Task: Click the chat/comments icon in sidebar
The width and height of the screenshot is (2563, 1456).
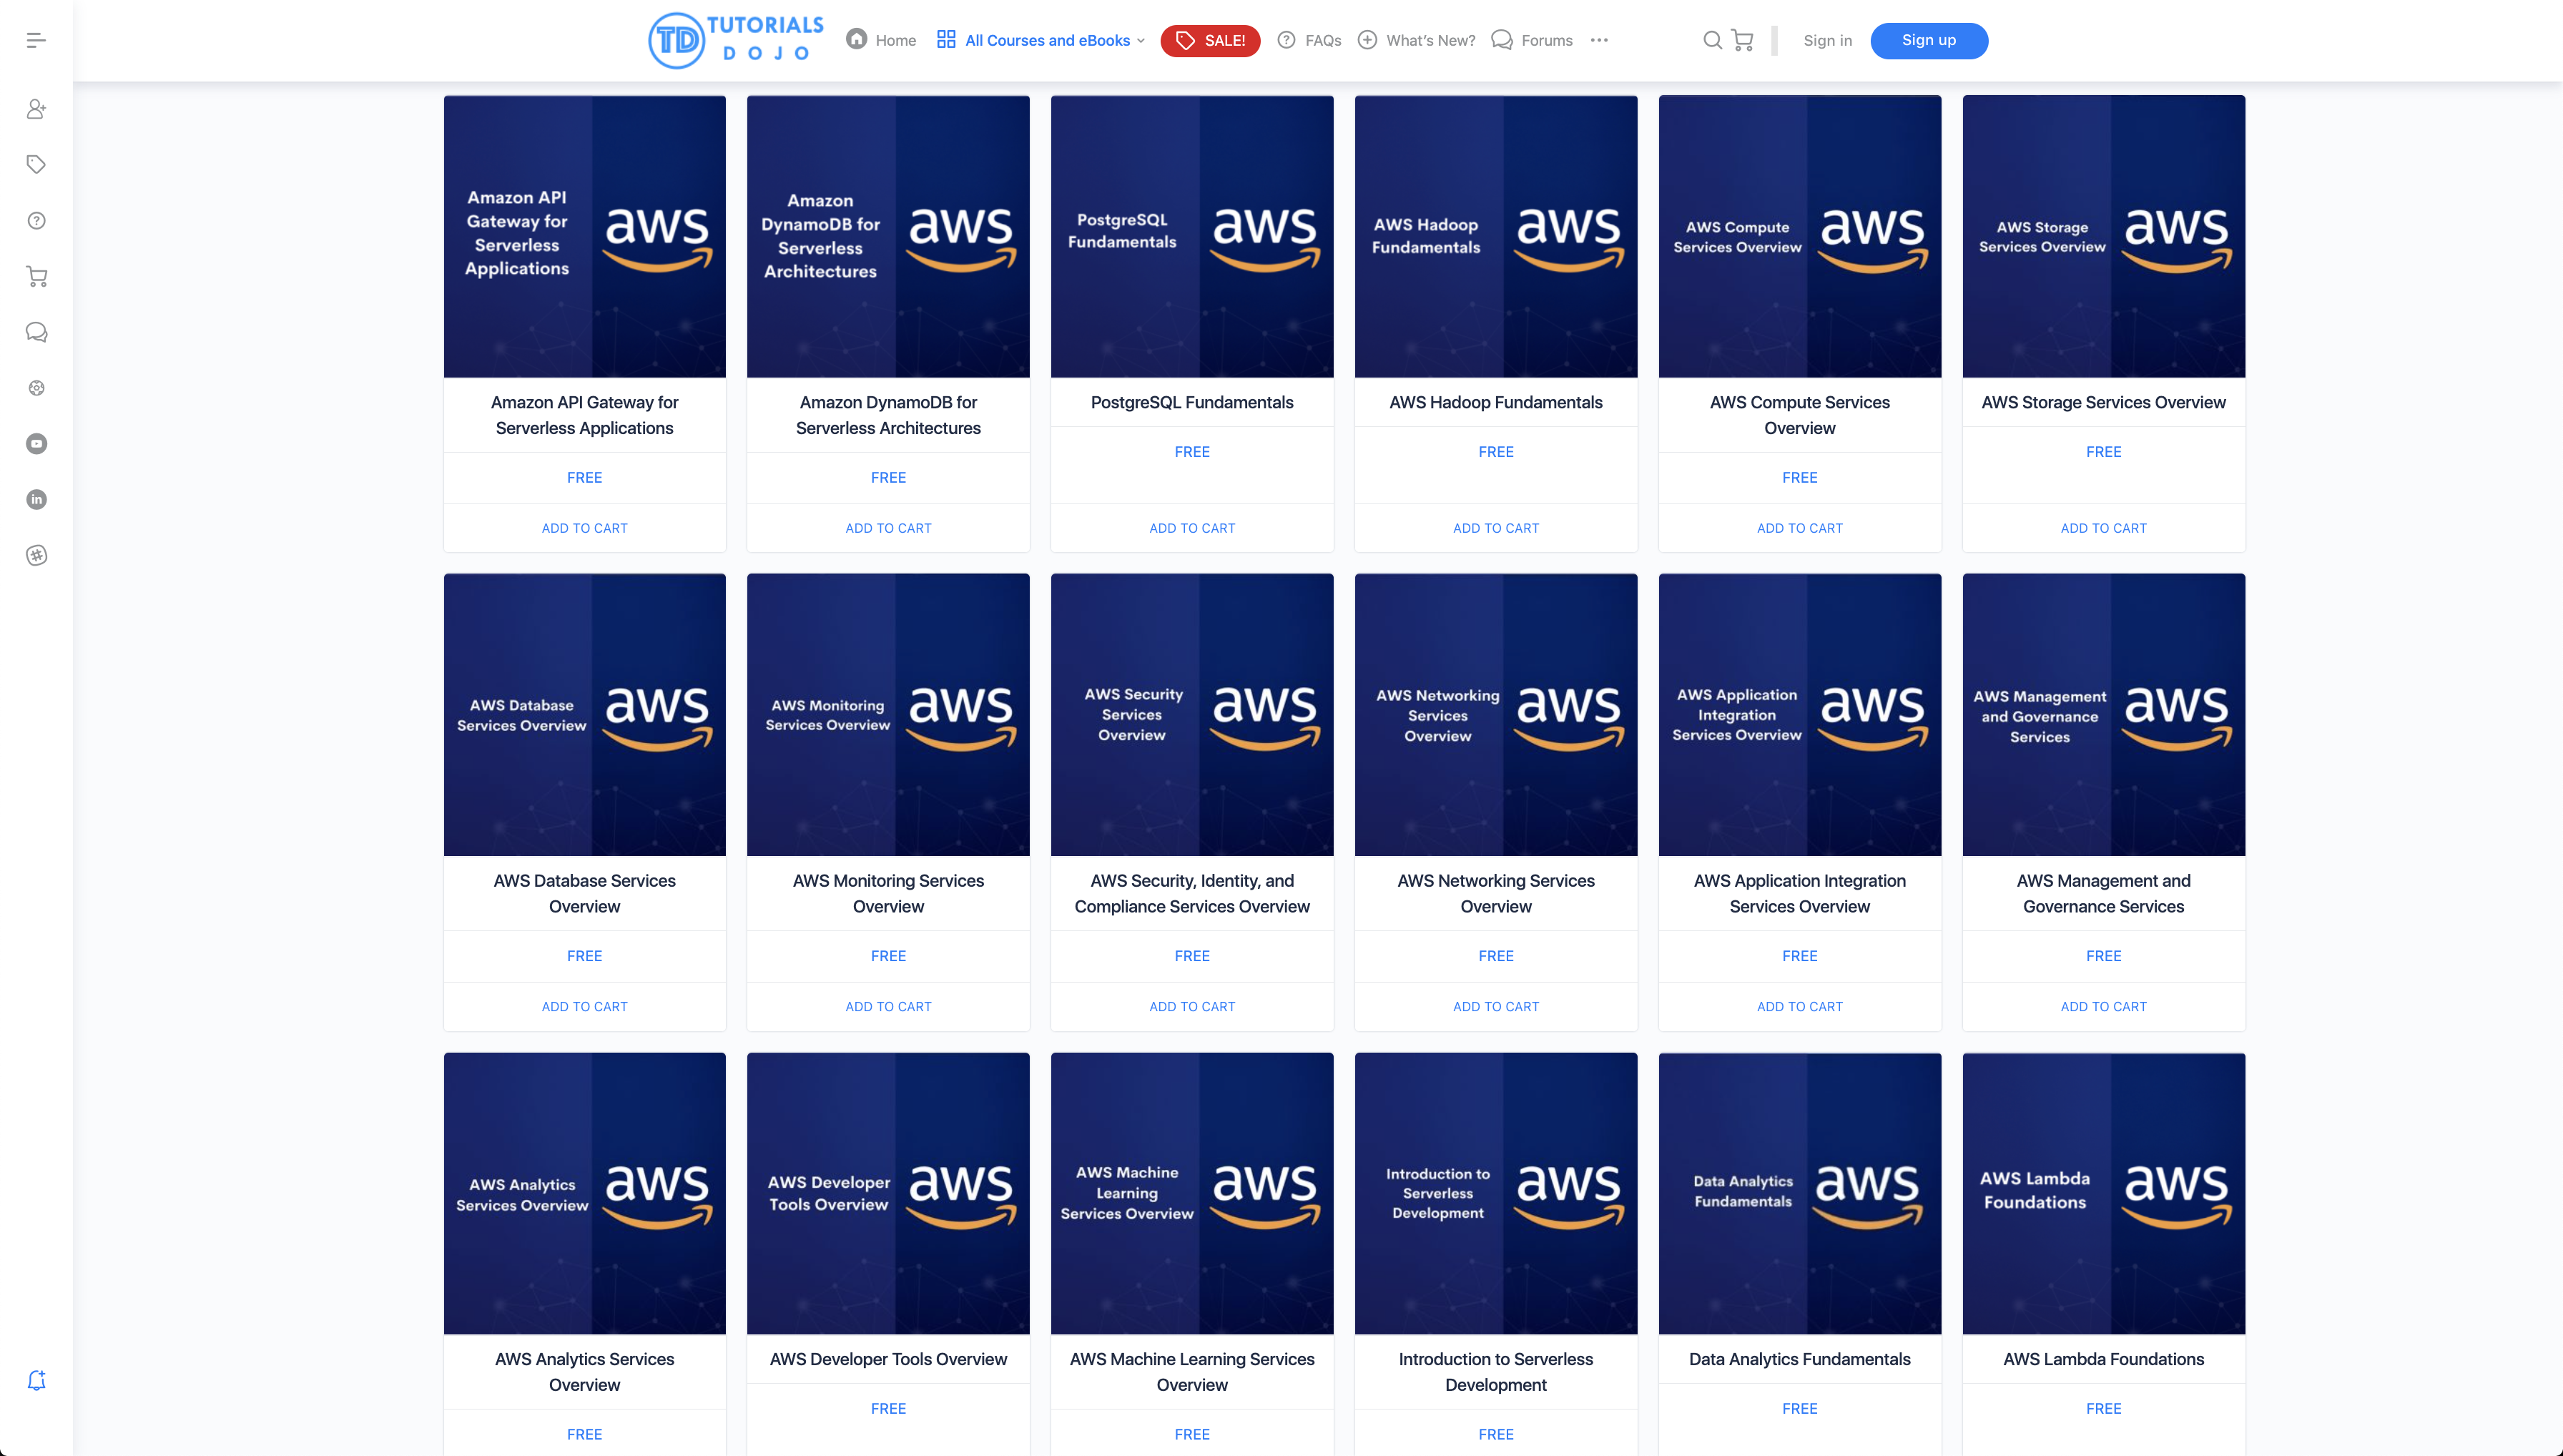Action: coord(37,331)
